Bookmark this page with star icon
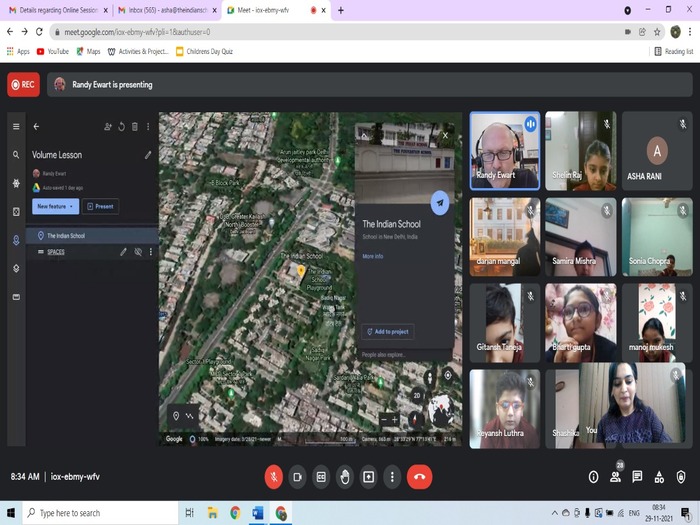Viewport: 700px width, 525px height. click(x=657, y=32)
